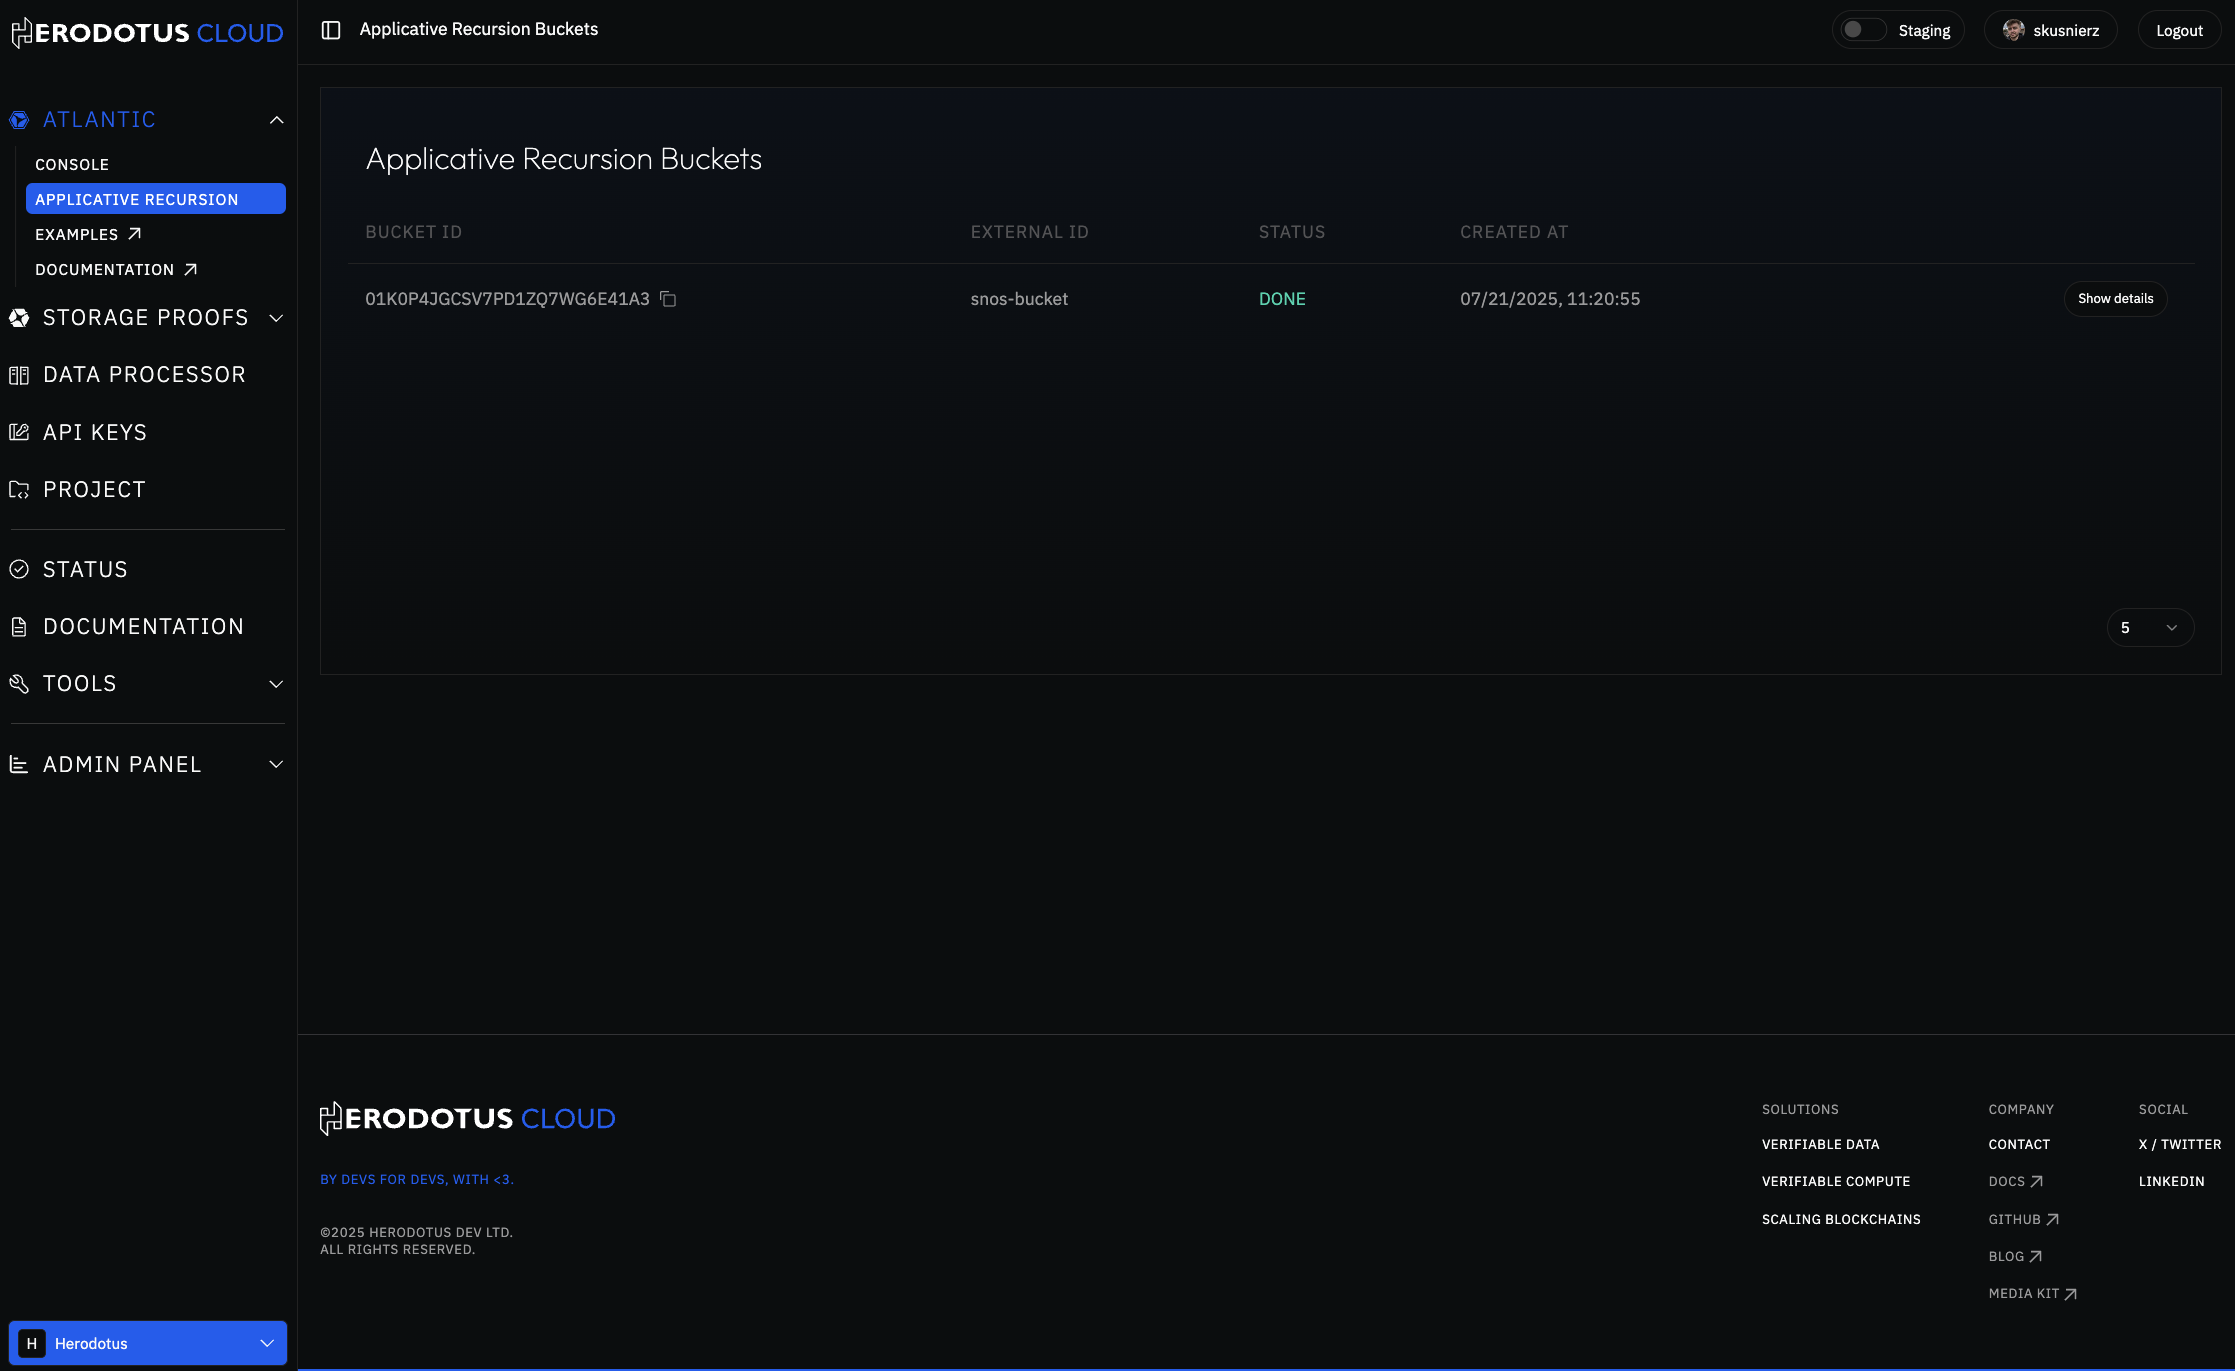
Task: Click the sidebar collapse panel icon
Action: tap(331, 30)
